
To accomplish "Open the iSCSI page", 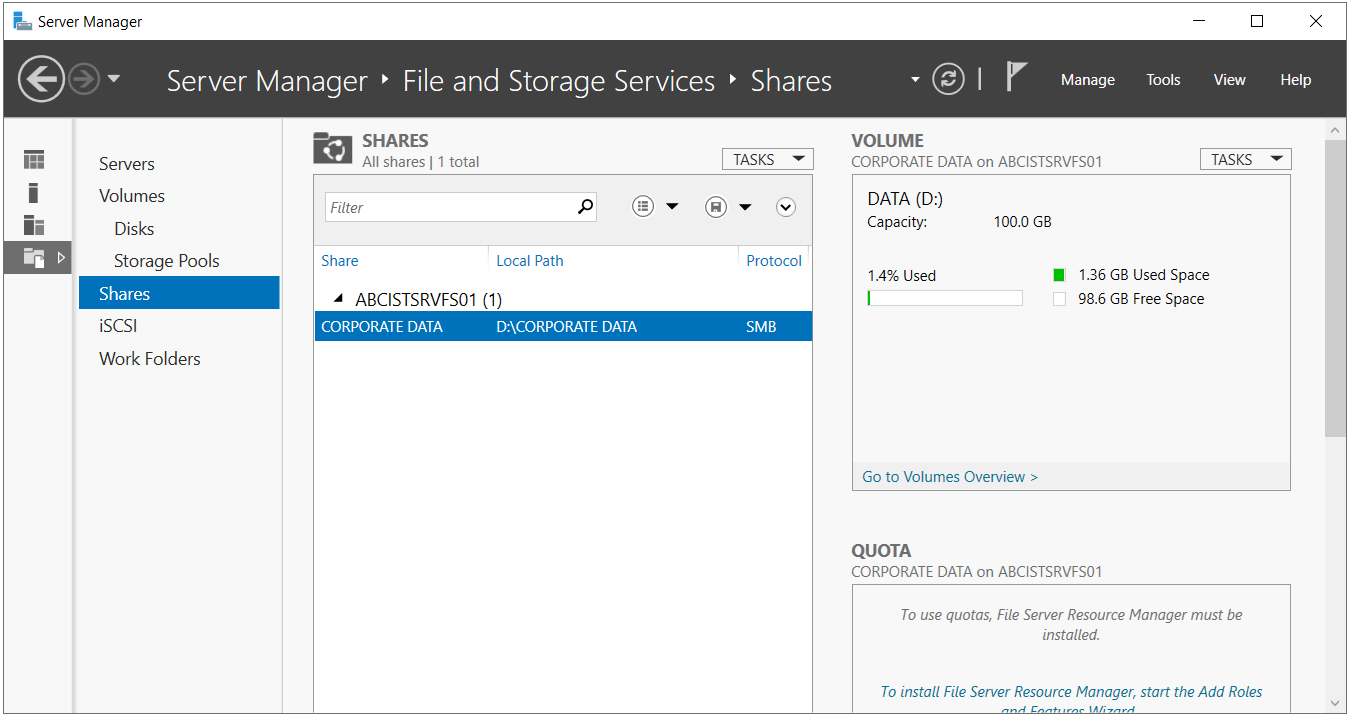I will click(x=118, y=326).
